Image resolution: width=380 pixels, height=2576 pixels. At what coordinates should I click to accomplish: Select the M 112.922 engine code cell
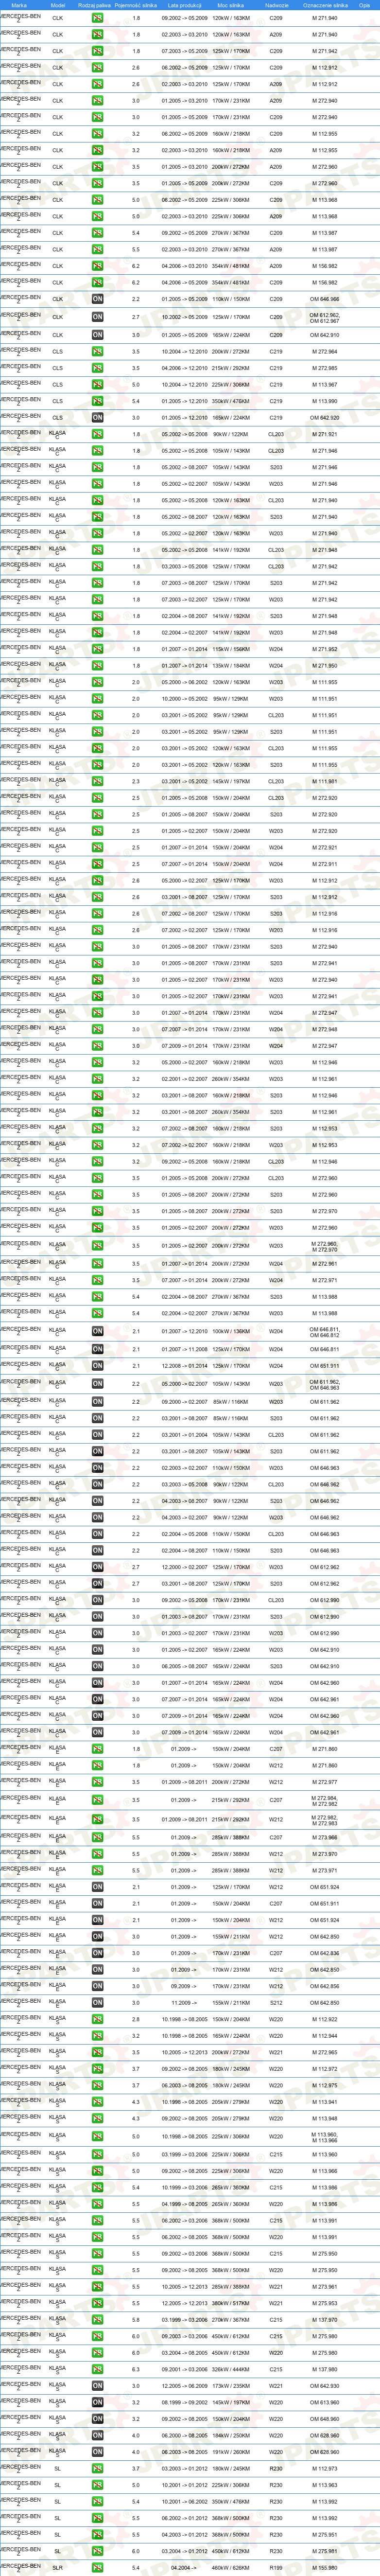click(x=325, y=2019)
